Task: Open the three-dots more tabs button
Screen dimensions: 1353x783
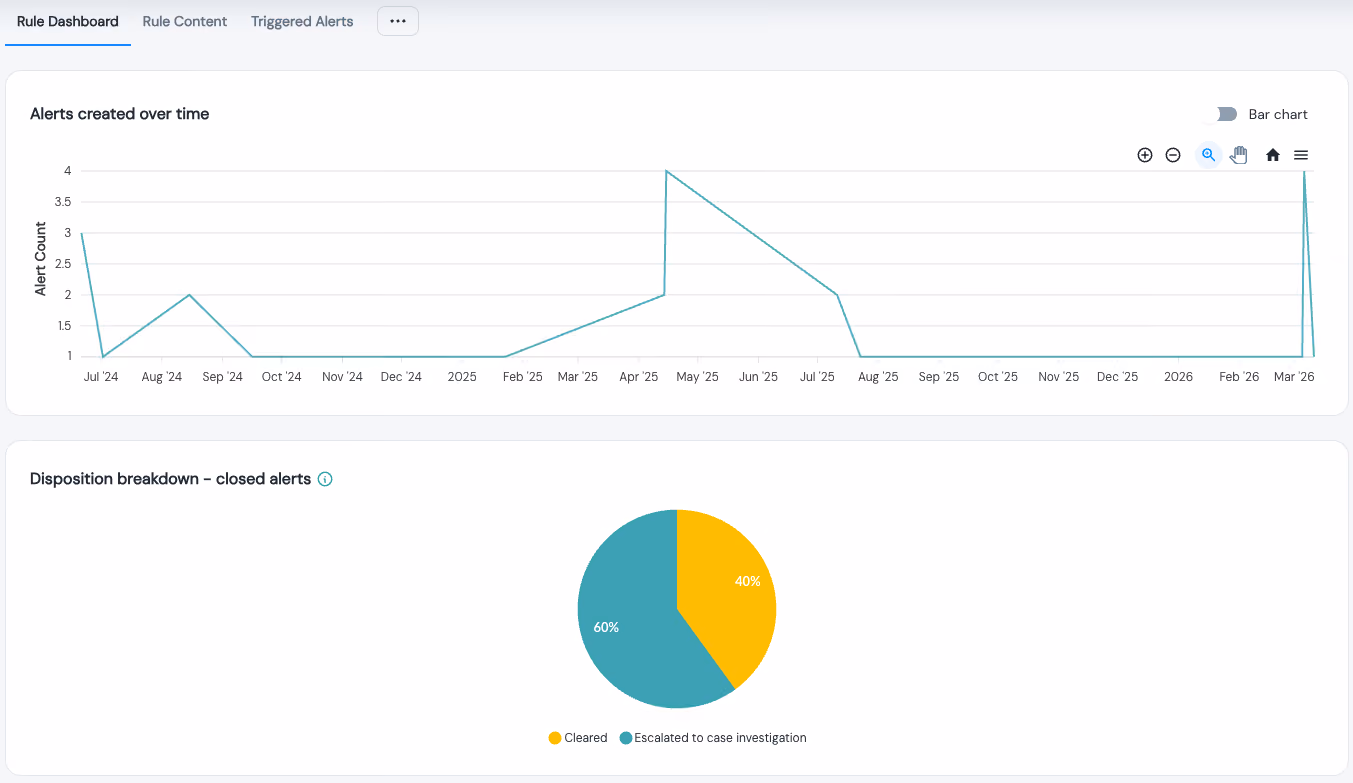Action: [x=398, y=21]
